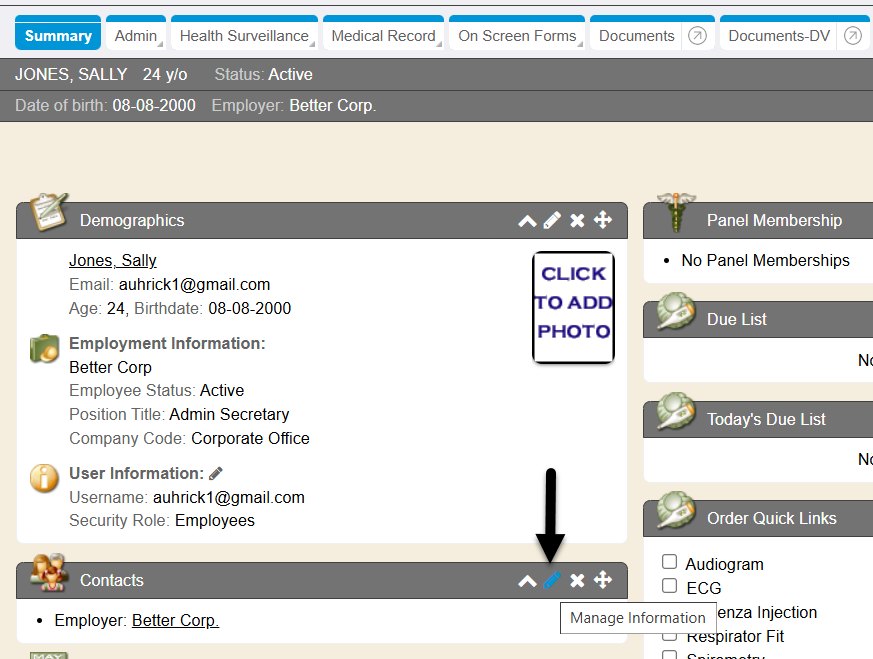Viewport: 873px width, 659px height.
Task: Check the Audiogram checkbox
Action: 670,563
